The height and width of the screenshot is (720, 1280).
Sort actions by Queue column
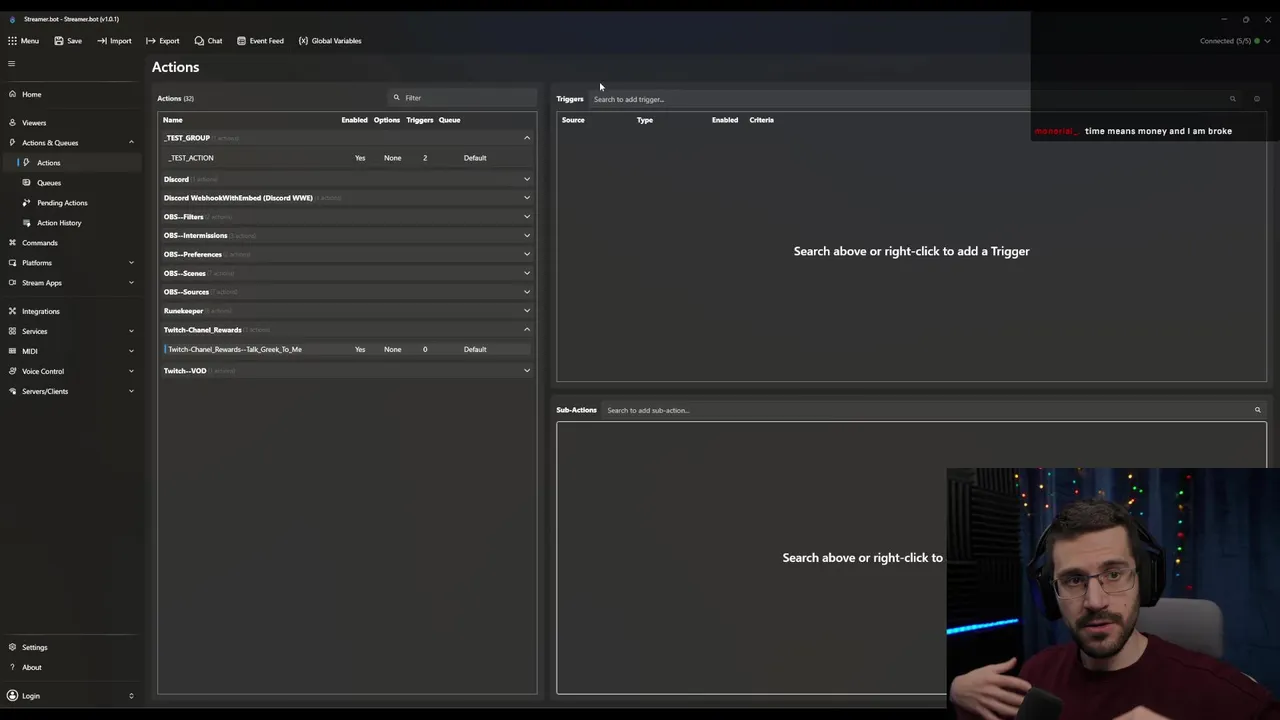click(x=449, y=120)
